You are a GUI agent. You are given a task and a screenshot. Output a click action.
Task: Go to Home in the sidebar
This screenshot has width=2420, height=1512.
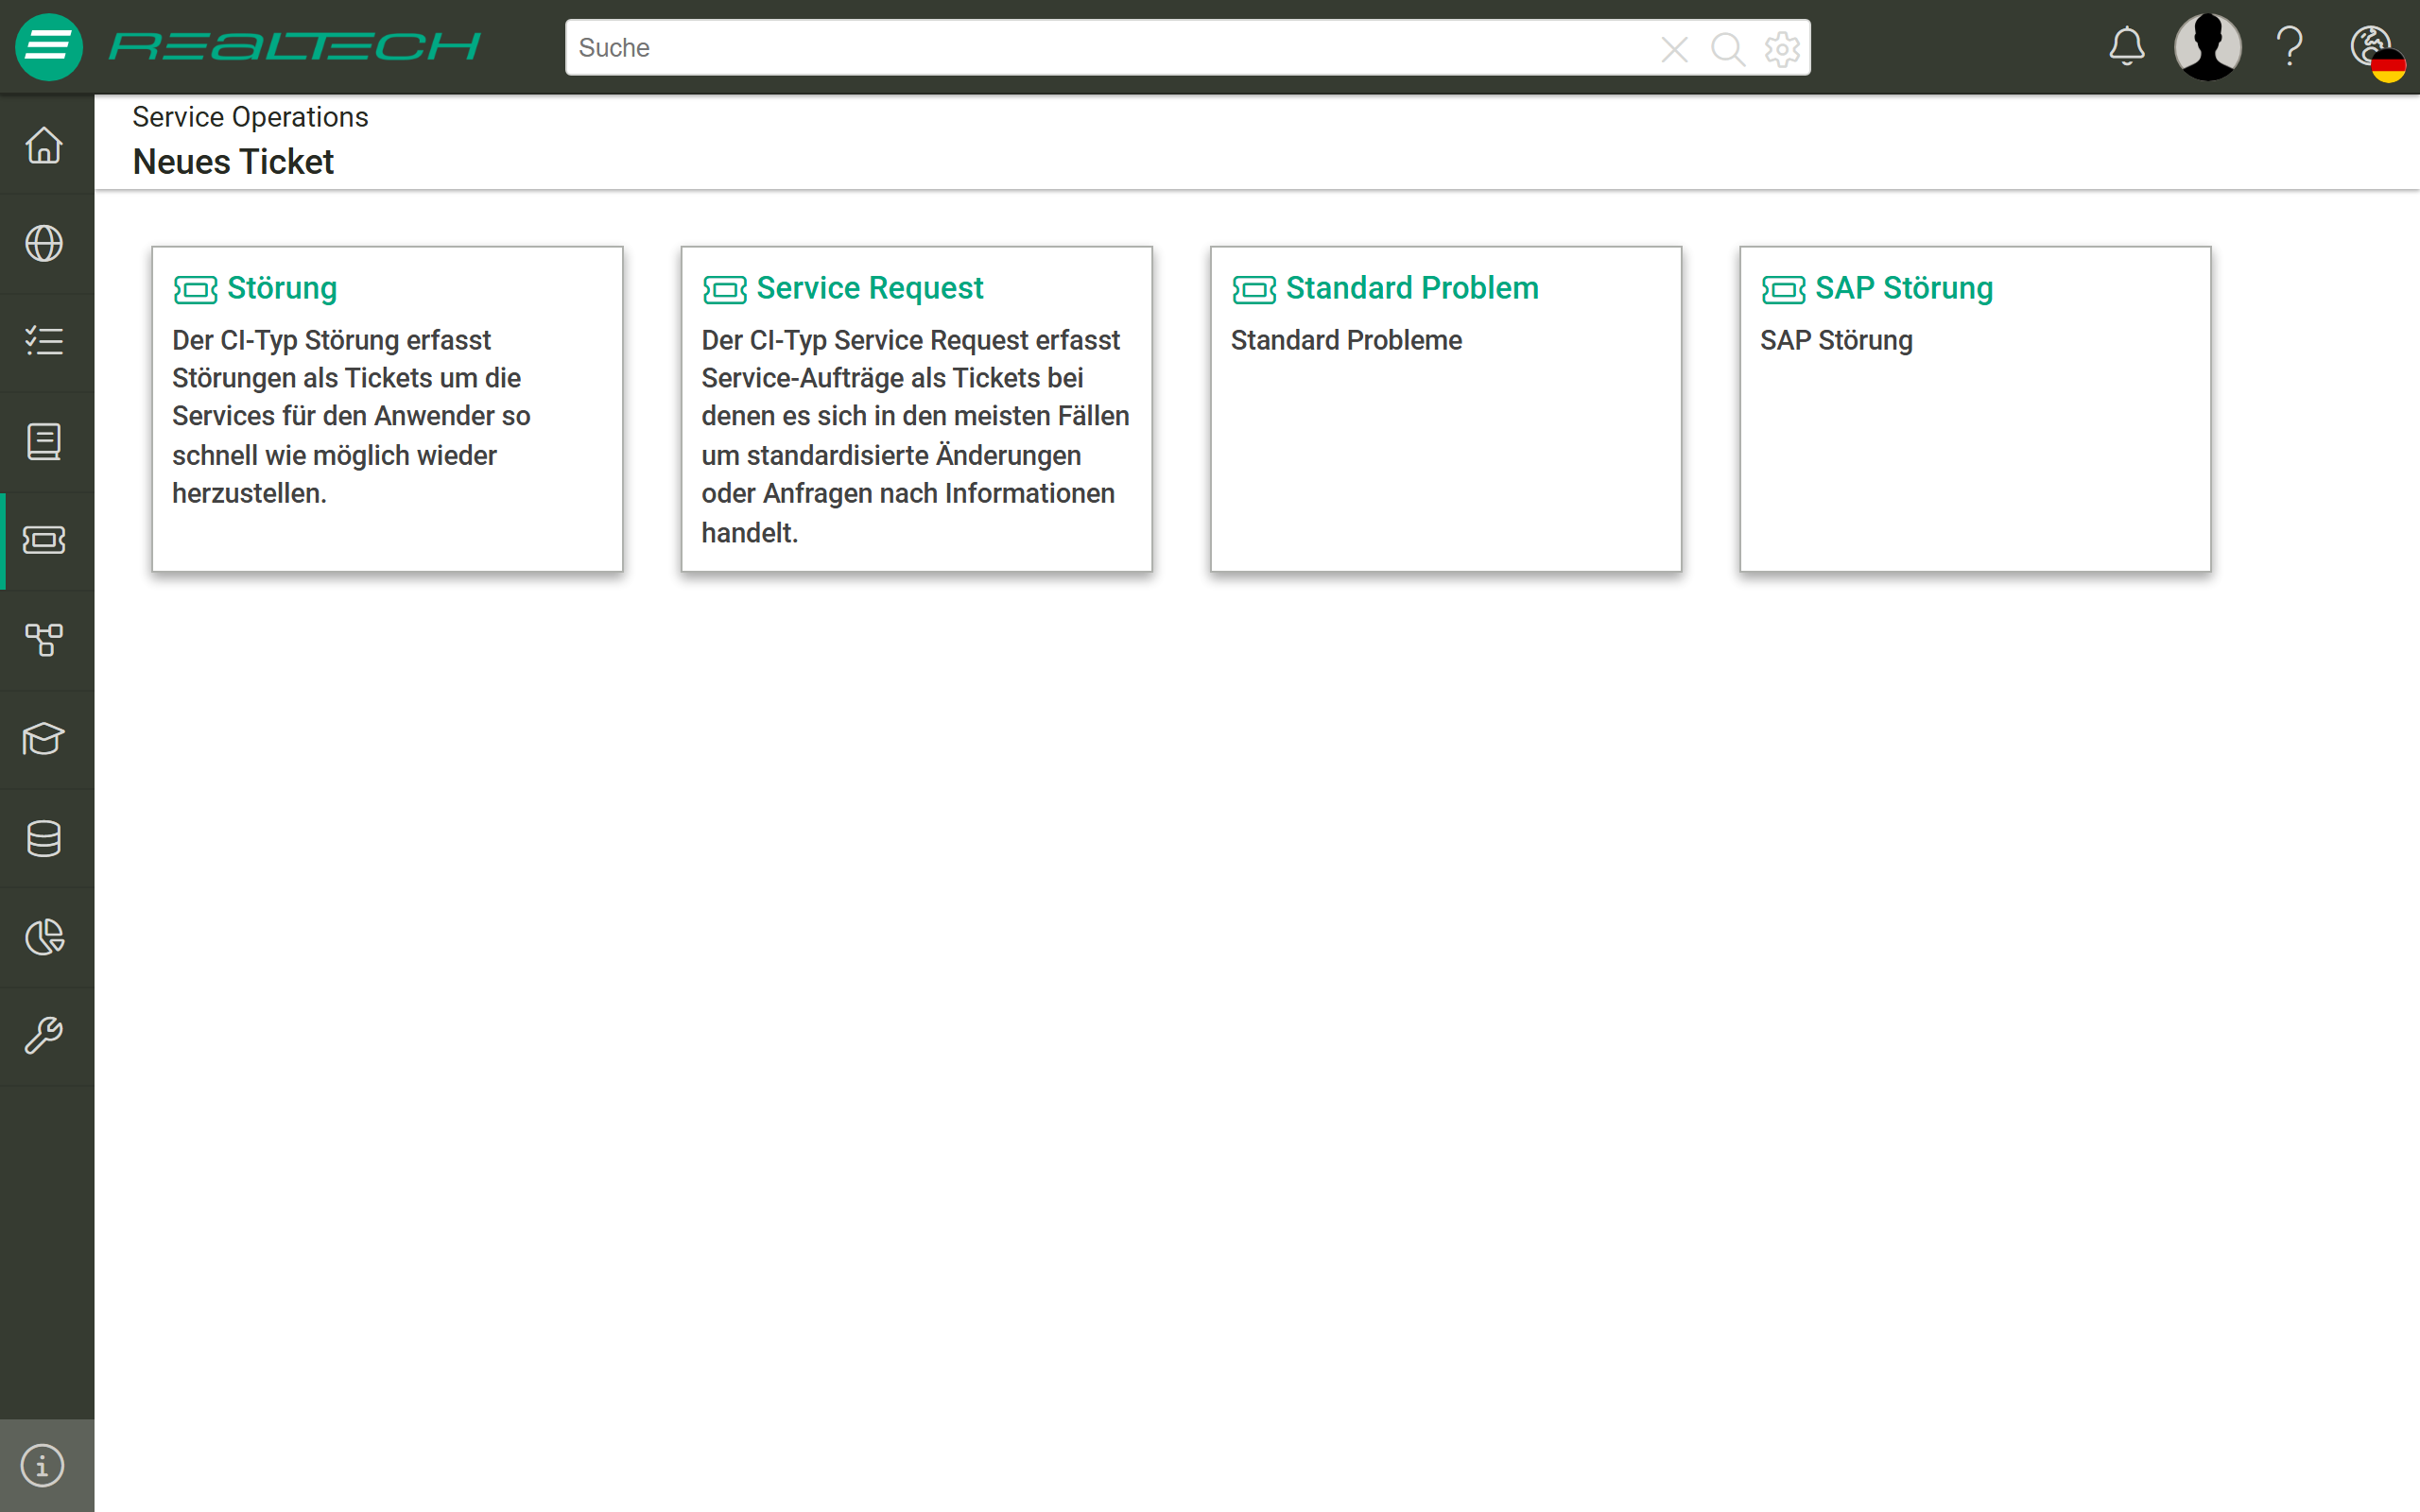click(44, 145)
